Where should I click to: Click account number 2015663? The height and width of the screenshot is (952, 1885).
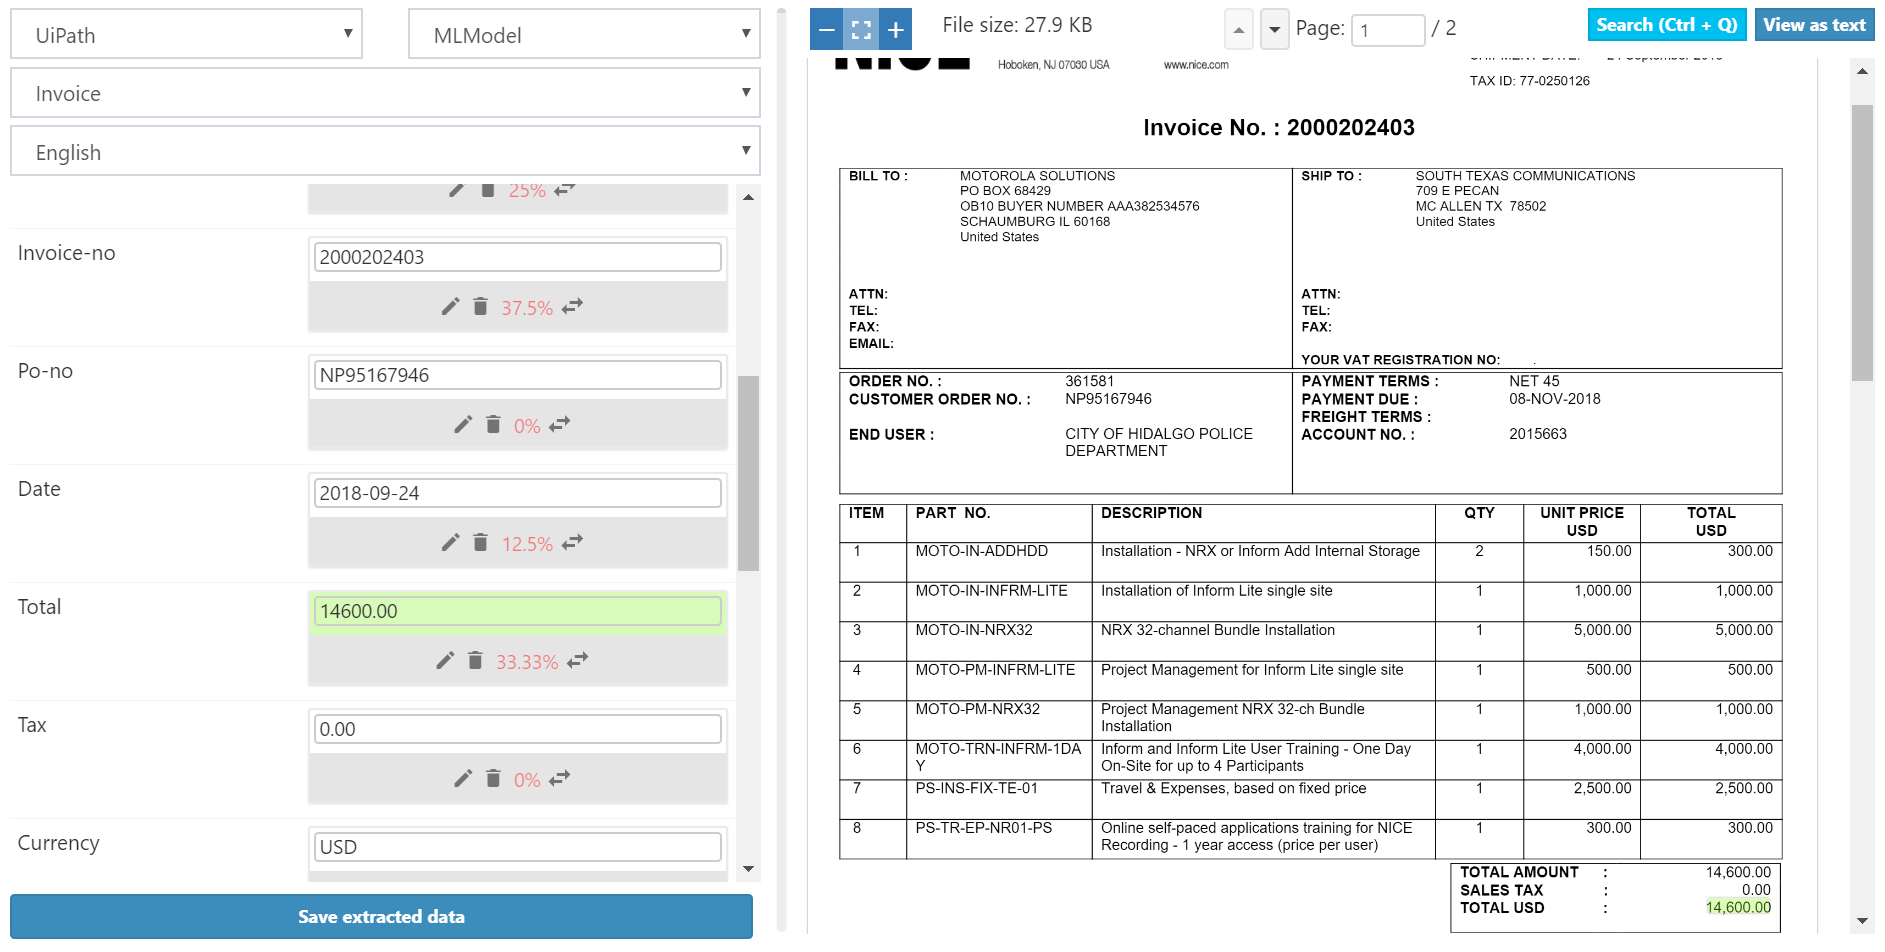point(1538,434)
